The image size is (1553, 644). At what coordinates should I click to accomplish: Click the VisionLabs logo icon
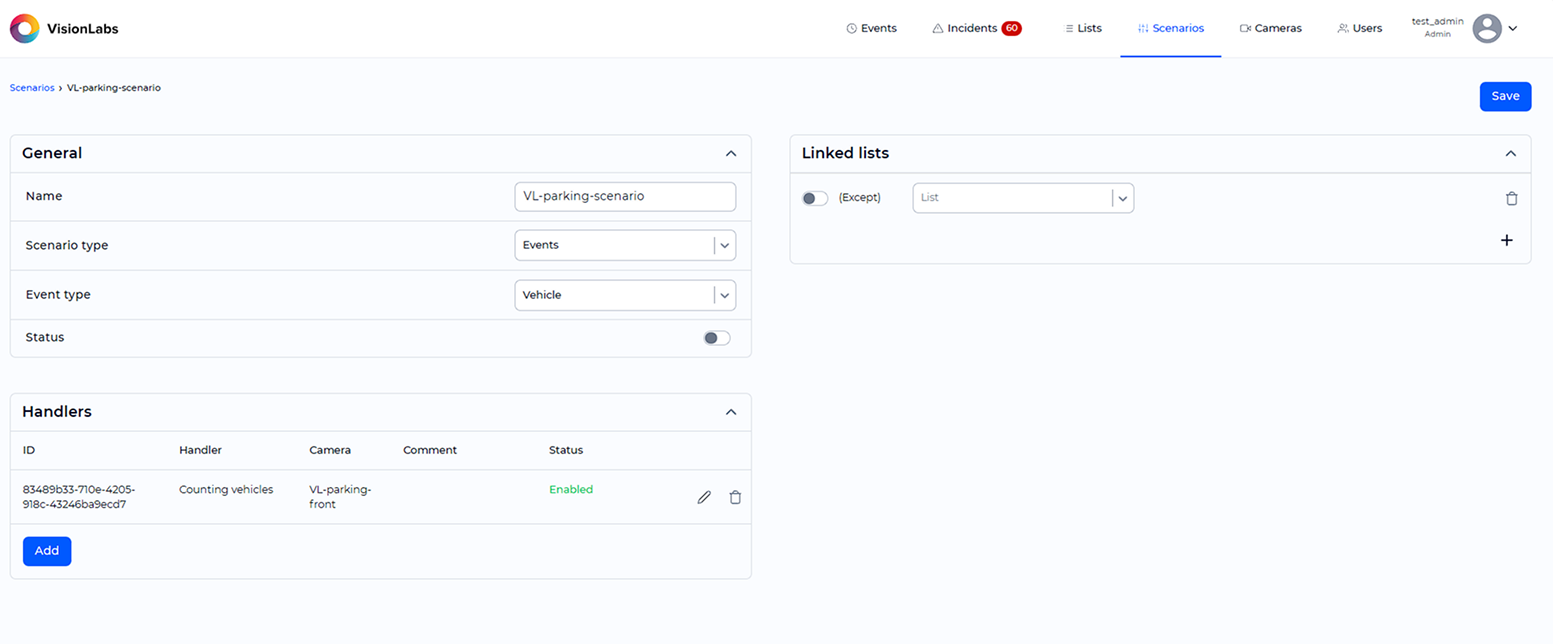[25, 29]
